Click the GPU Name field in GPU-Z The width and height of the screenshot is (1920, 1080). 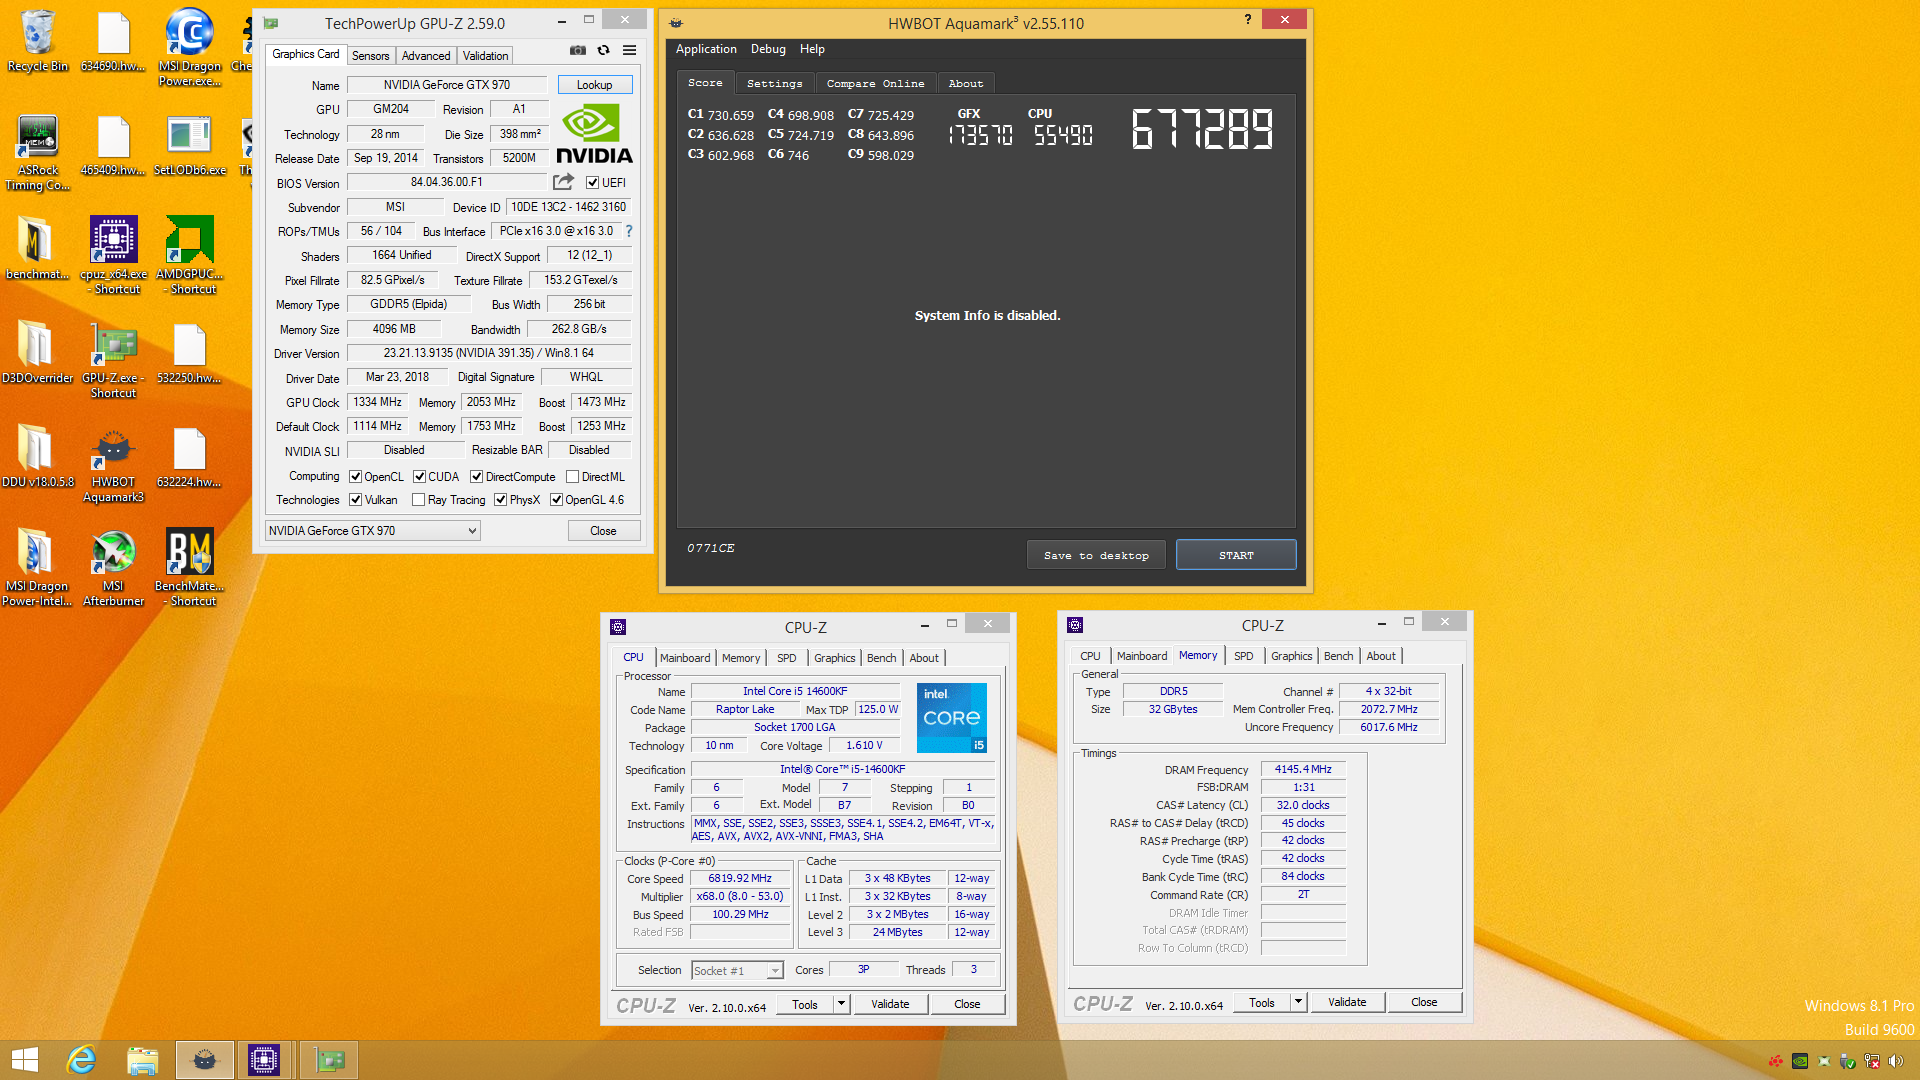[x=446, y=85]
